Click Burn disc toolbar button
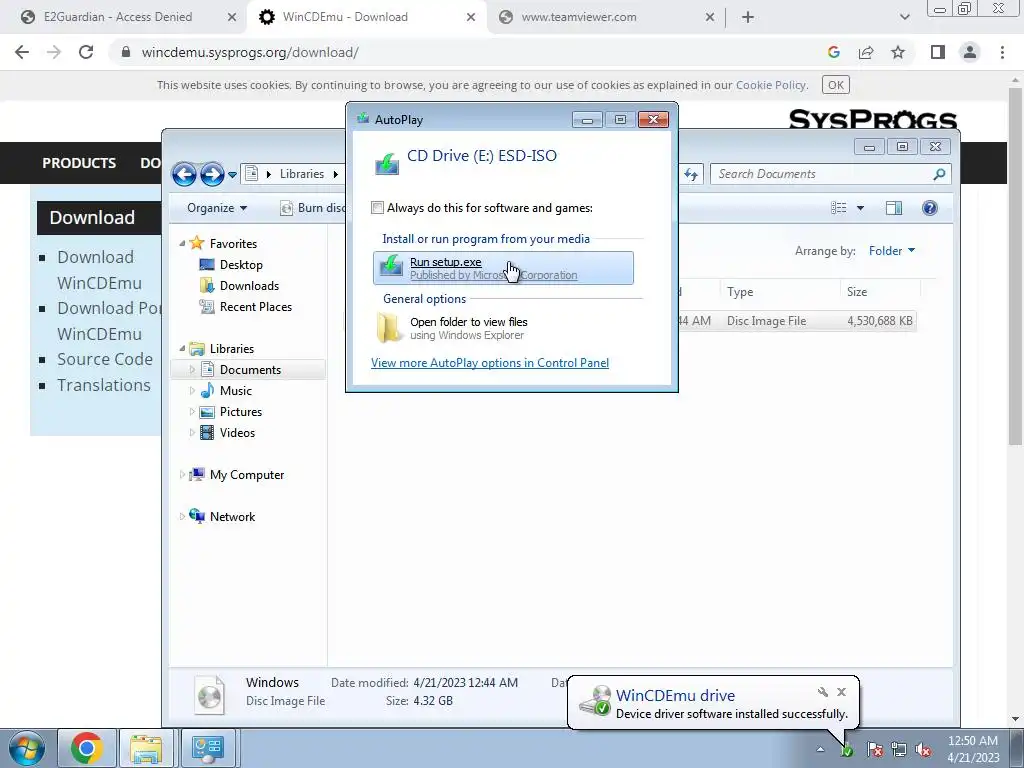The image size is (1024, 768). point(312,208)
